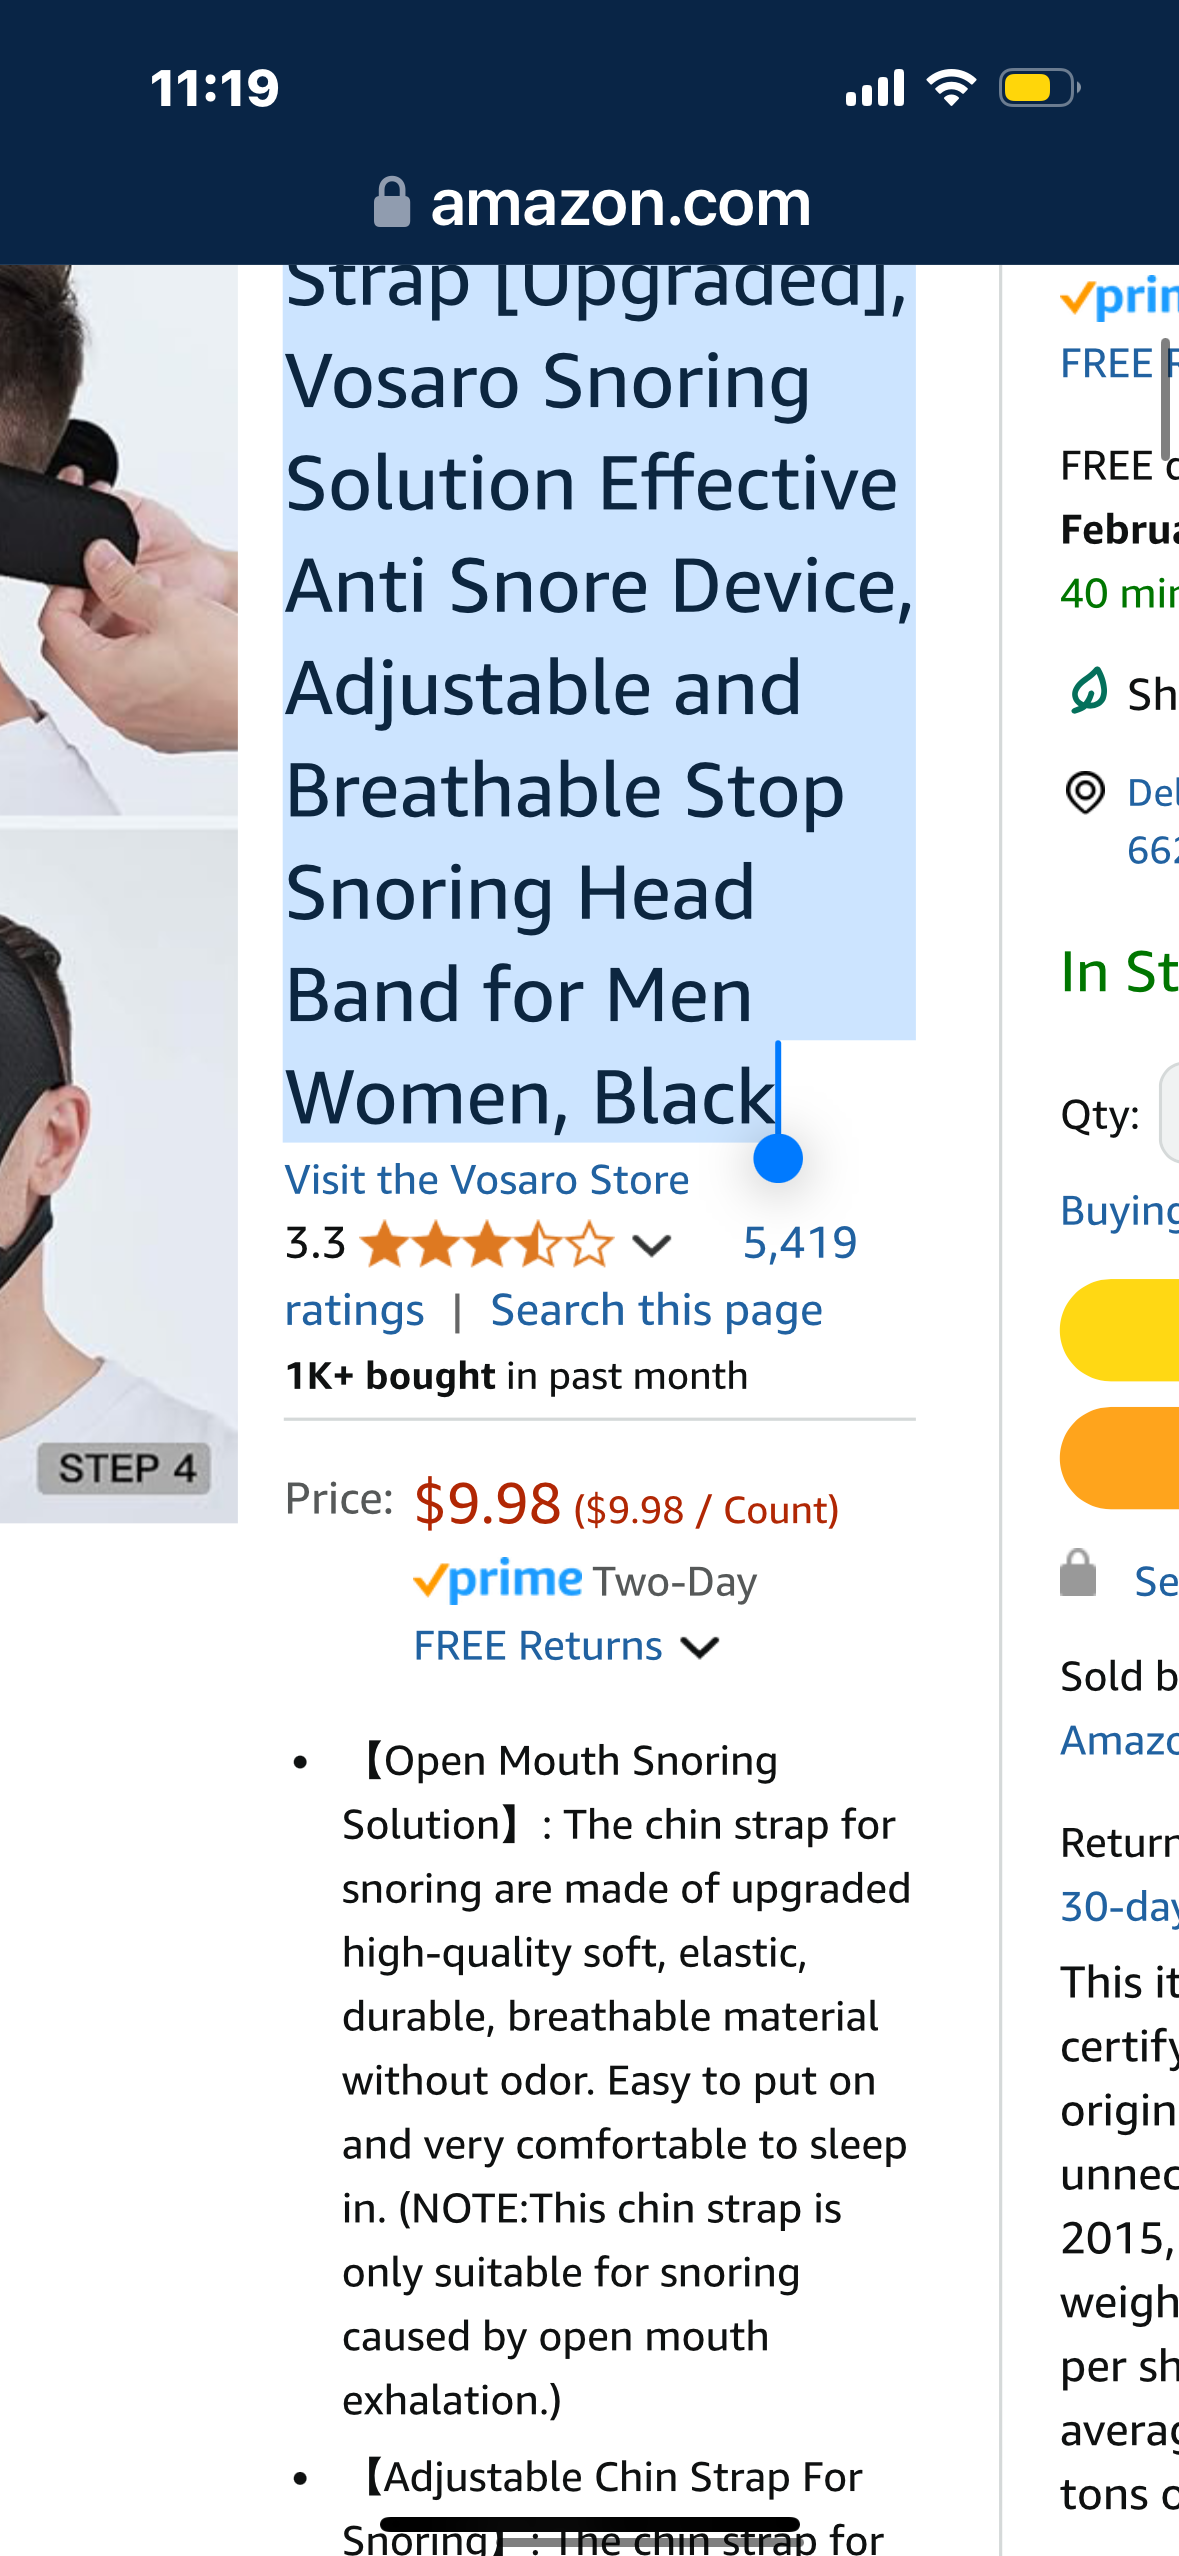The width and height of the screenshot is (1179, 2556).
Task: Open the 5,419 ratings link
Action: pos(799,1243)
